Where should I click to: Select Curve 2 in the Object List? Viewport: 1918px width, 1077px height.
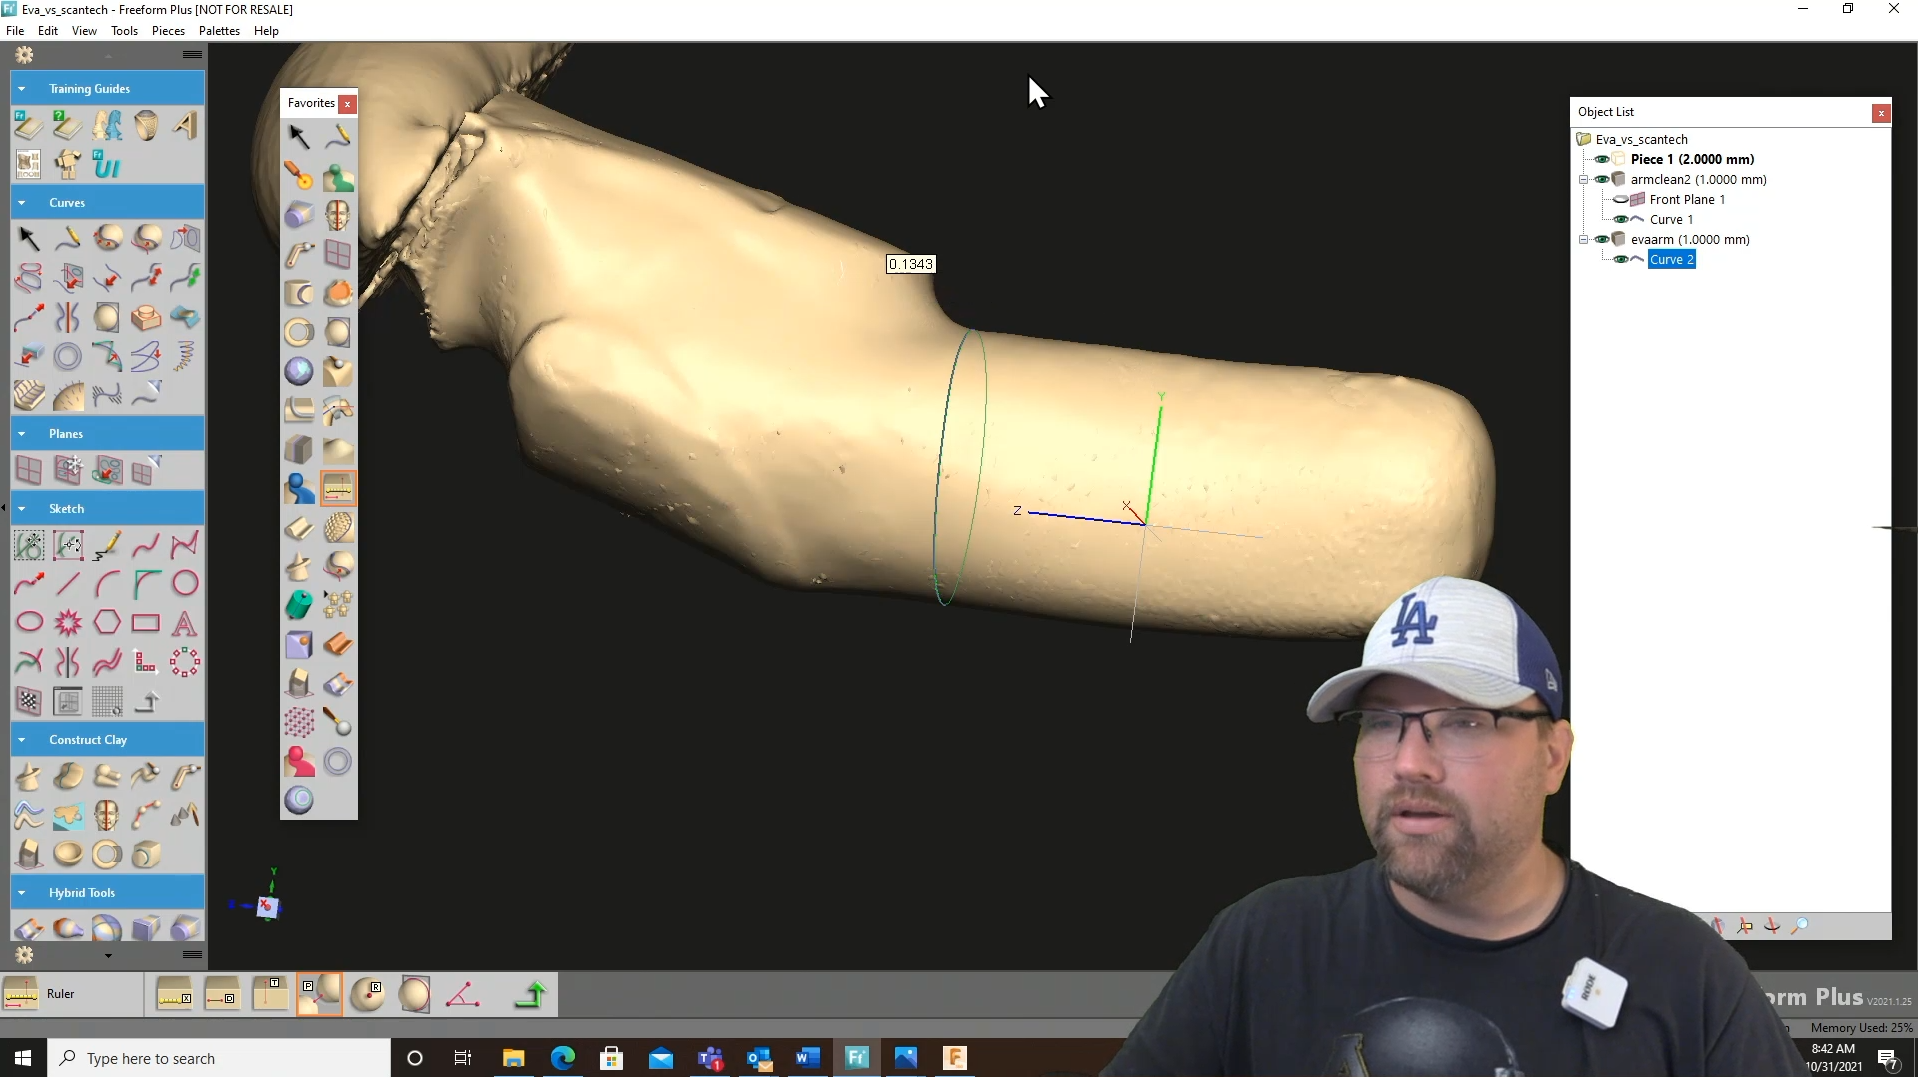point(1671,259)
